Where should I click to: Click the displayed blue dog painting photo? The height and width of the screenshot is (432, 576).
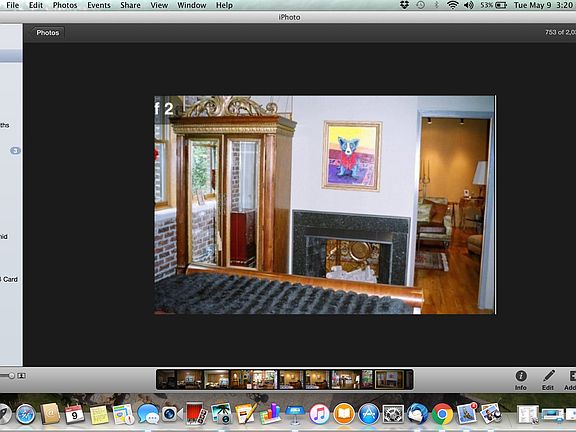(325, 205)
